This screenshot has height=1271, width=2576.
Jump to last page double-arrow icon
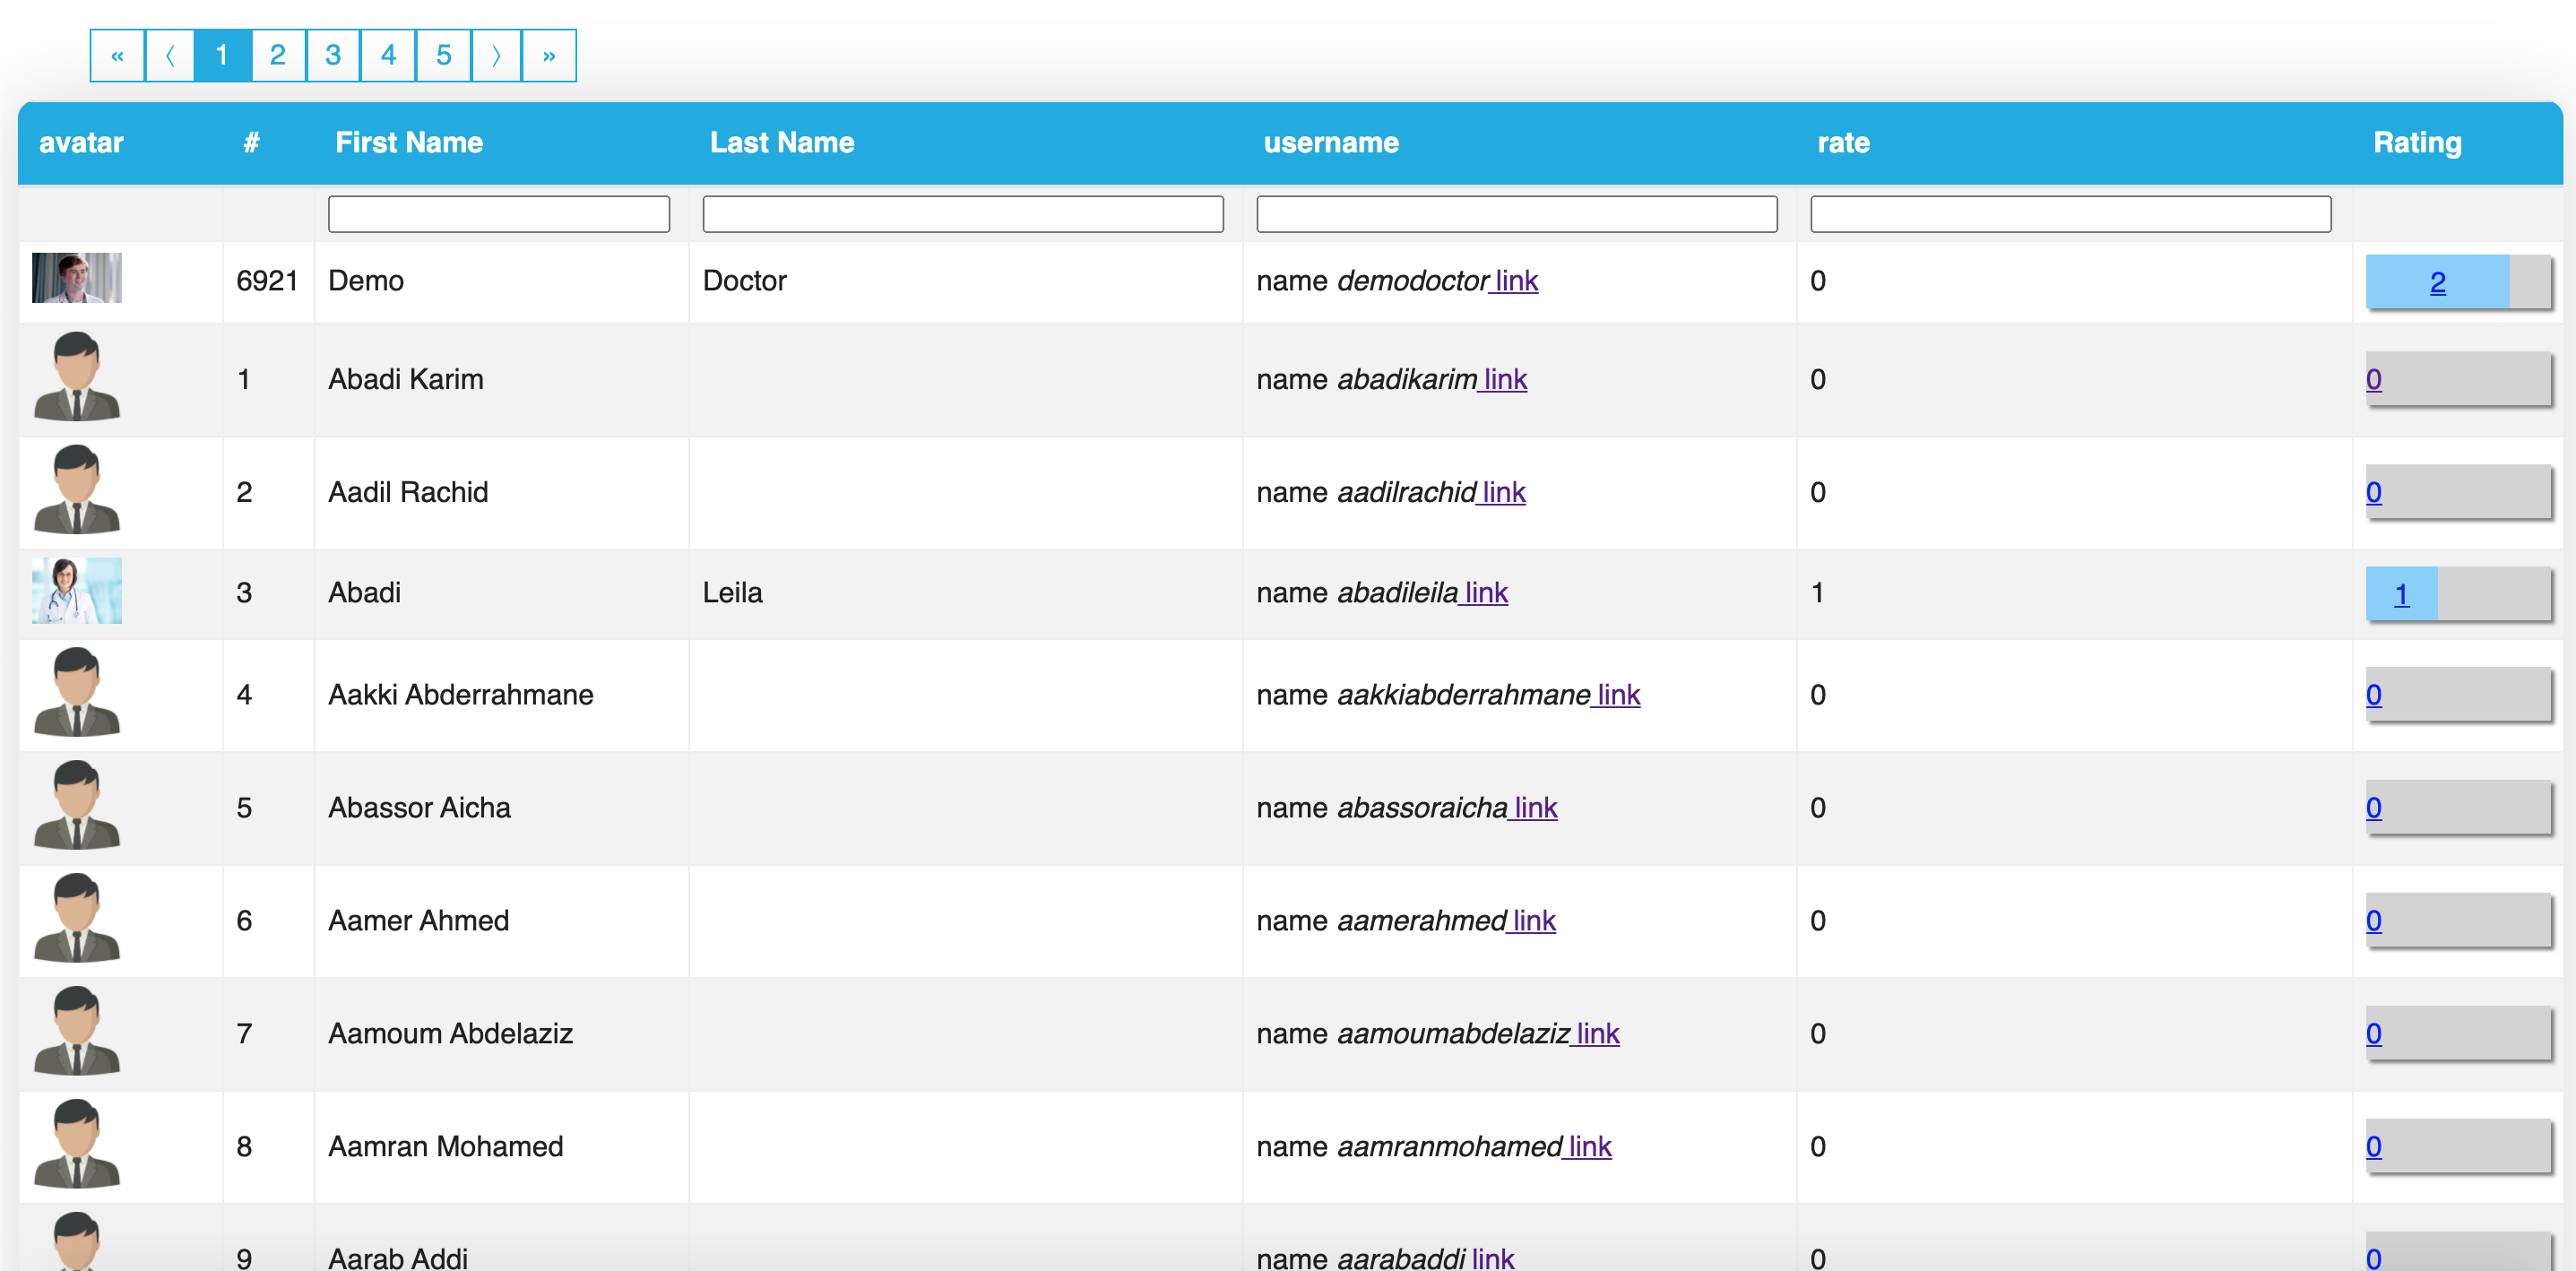point(549,56)
